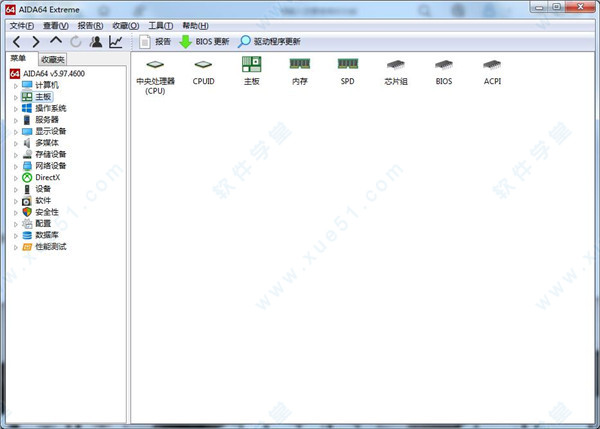
Task: Select DirectX in the tree
Action: pos(47,177)
